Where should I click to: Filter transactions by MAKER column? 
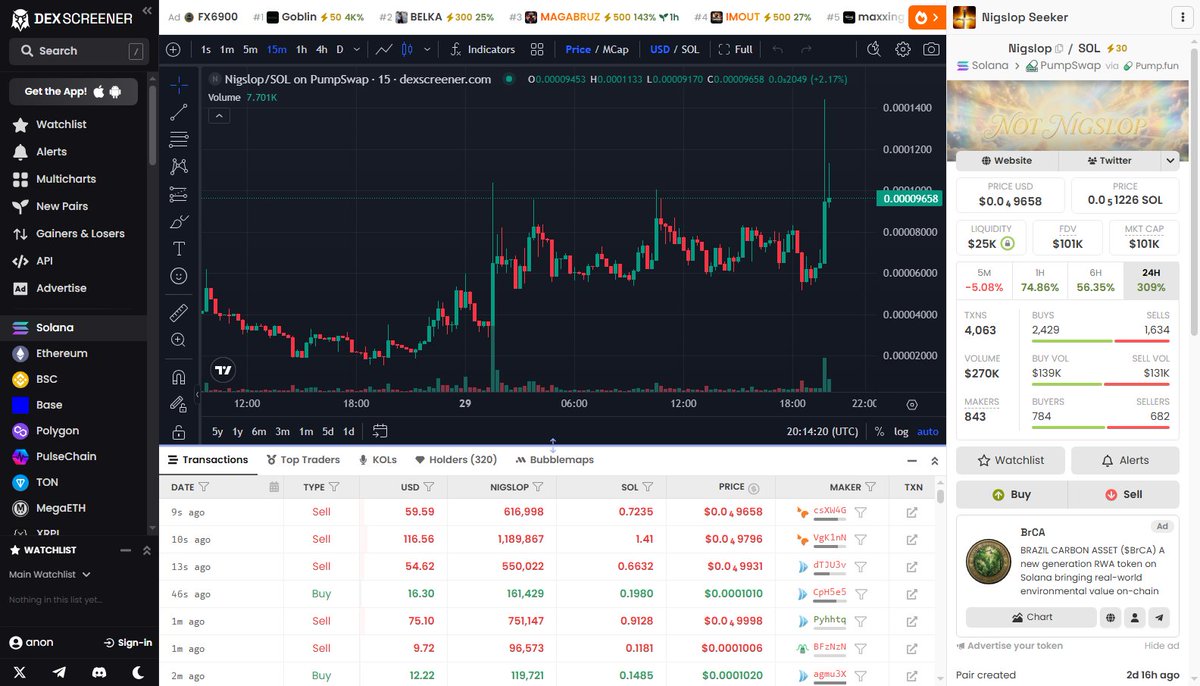coord(870,487)
